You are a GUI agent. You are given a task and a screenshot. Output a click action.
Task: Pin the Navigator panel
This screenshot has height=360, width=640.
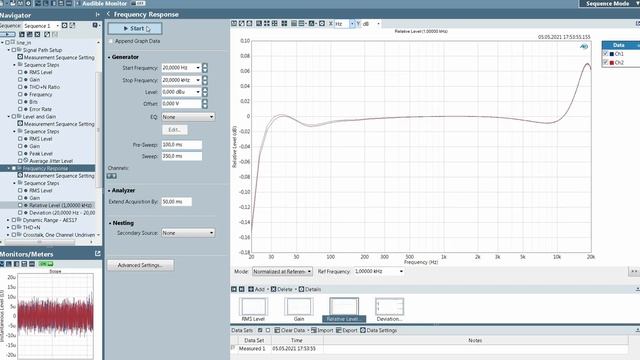click(98, 15)
